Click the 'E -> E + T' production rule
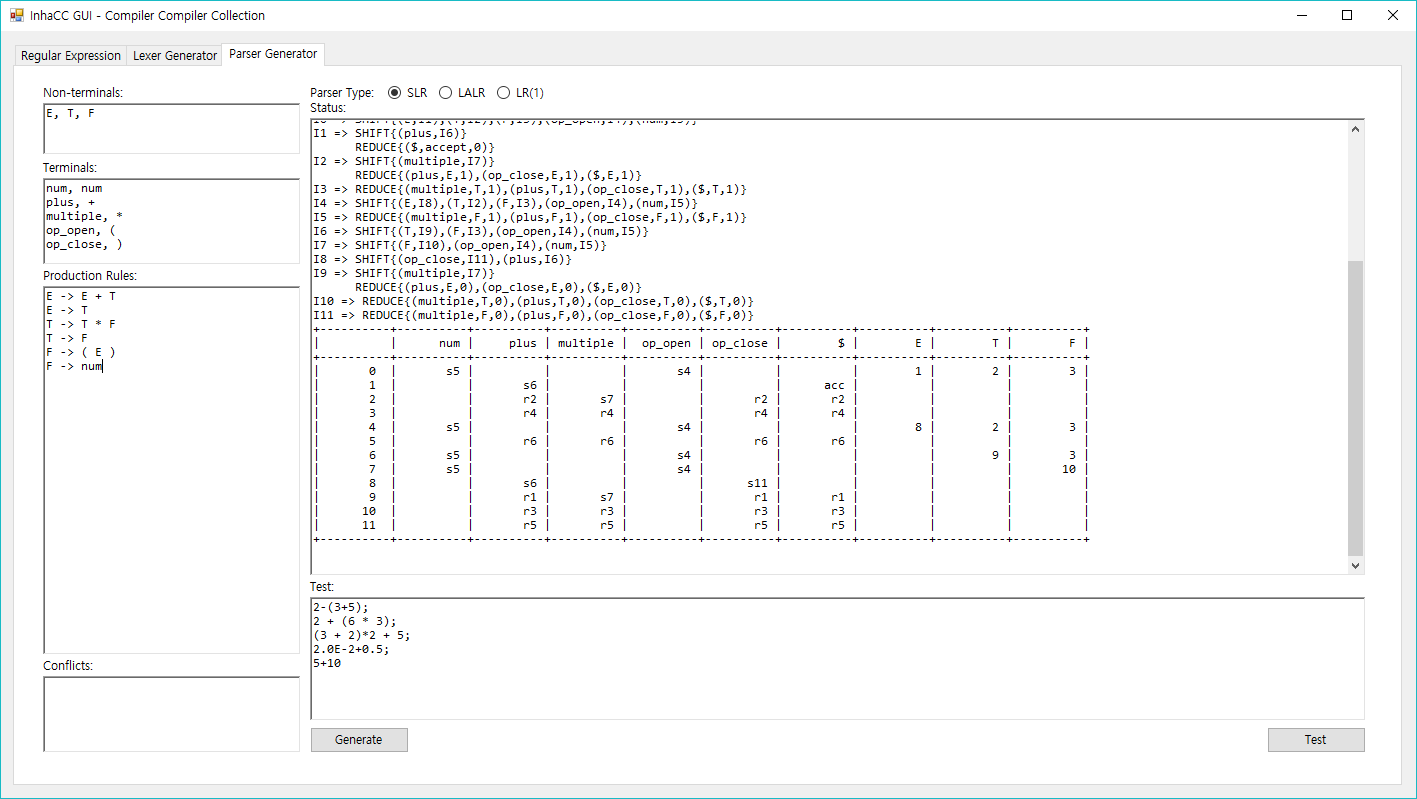The image size is (1417, 799). click(x=81, y=297)
